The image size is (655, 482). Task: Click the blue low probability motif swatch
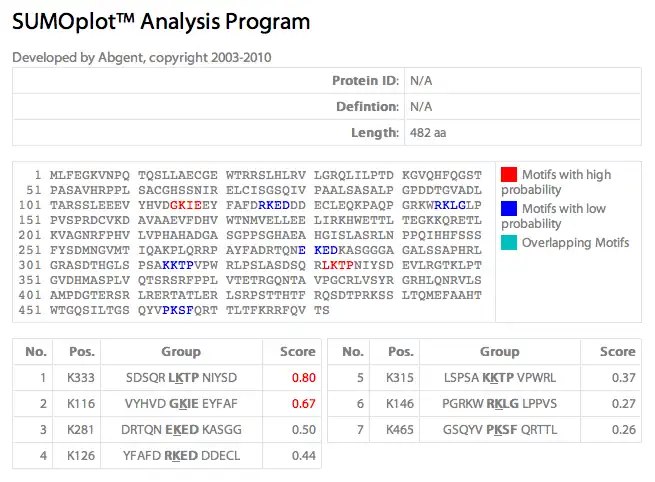click(508, 208)
